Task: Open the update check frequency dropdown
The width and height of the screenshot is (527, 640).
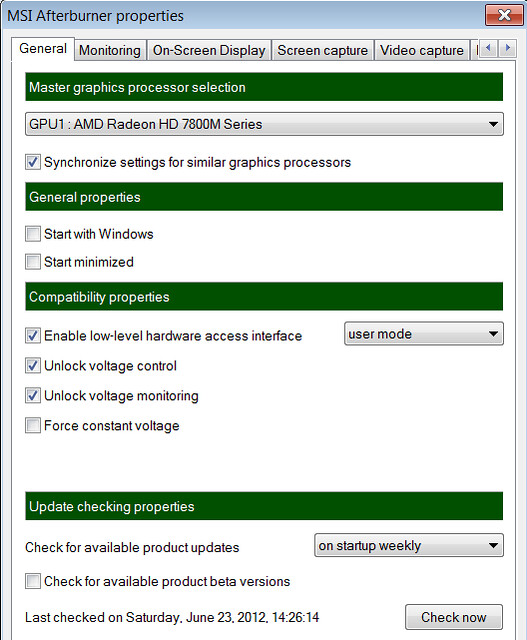Action: tap(409, 545)
